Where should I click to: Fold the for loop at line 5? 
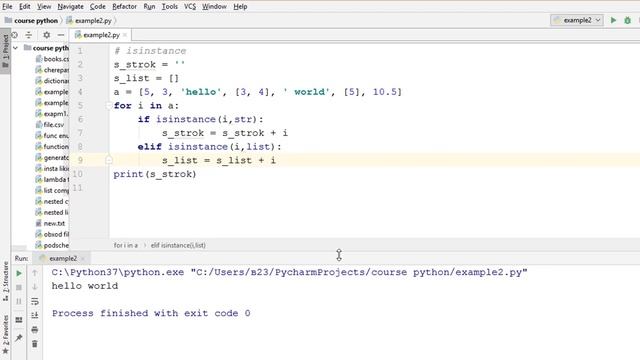click(x=109, y=106)
